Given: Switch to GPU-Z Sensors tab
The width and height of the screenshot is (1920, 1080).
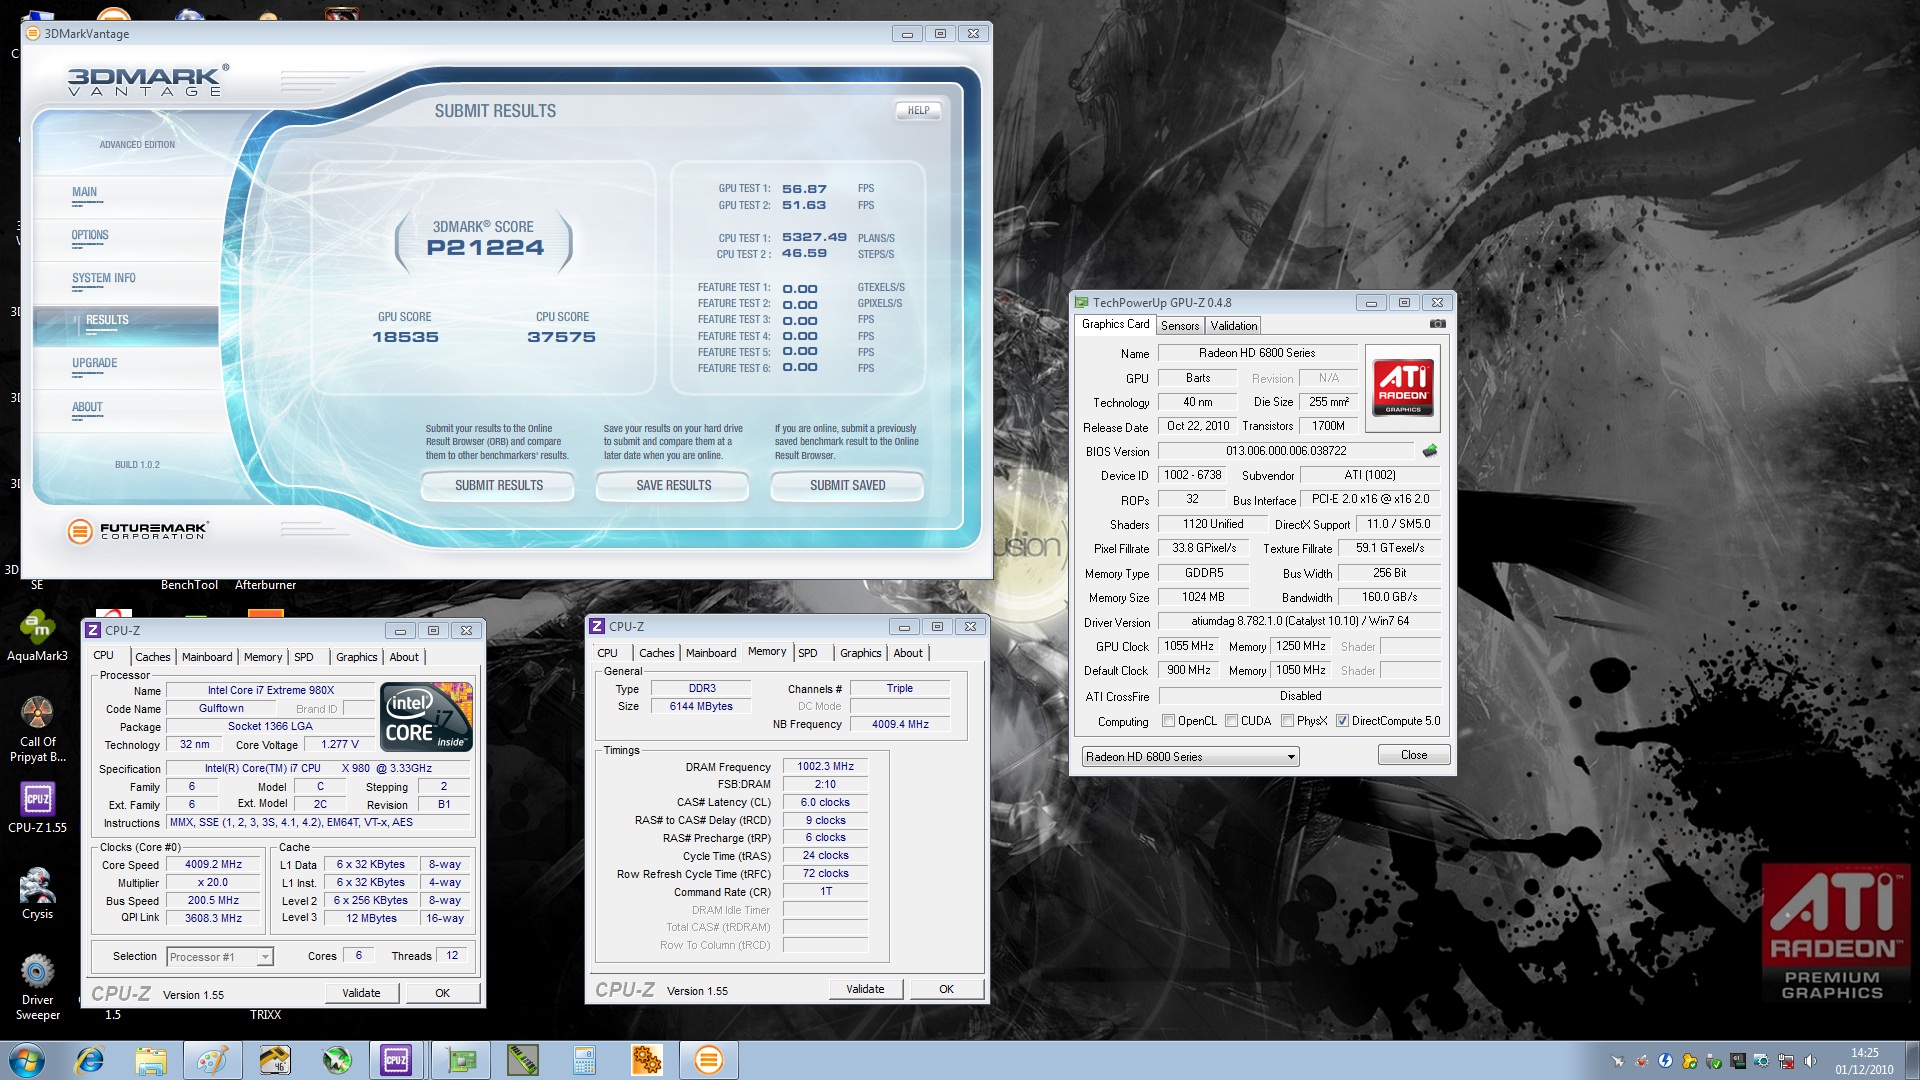Looking at the screenshot, I should [x=1179, y=326].
